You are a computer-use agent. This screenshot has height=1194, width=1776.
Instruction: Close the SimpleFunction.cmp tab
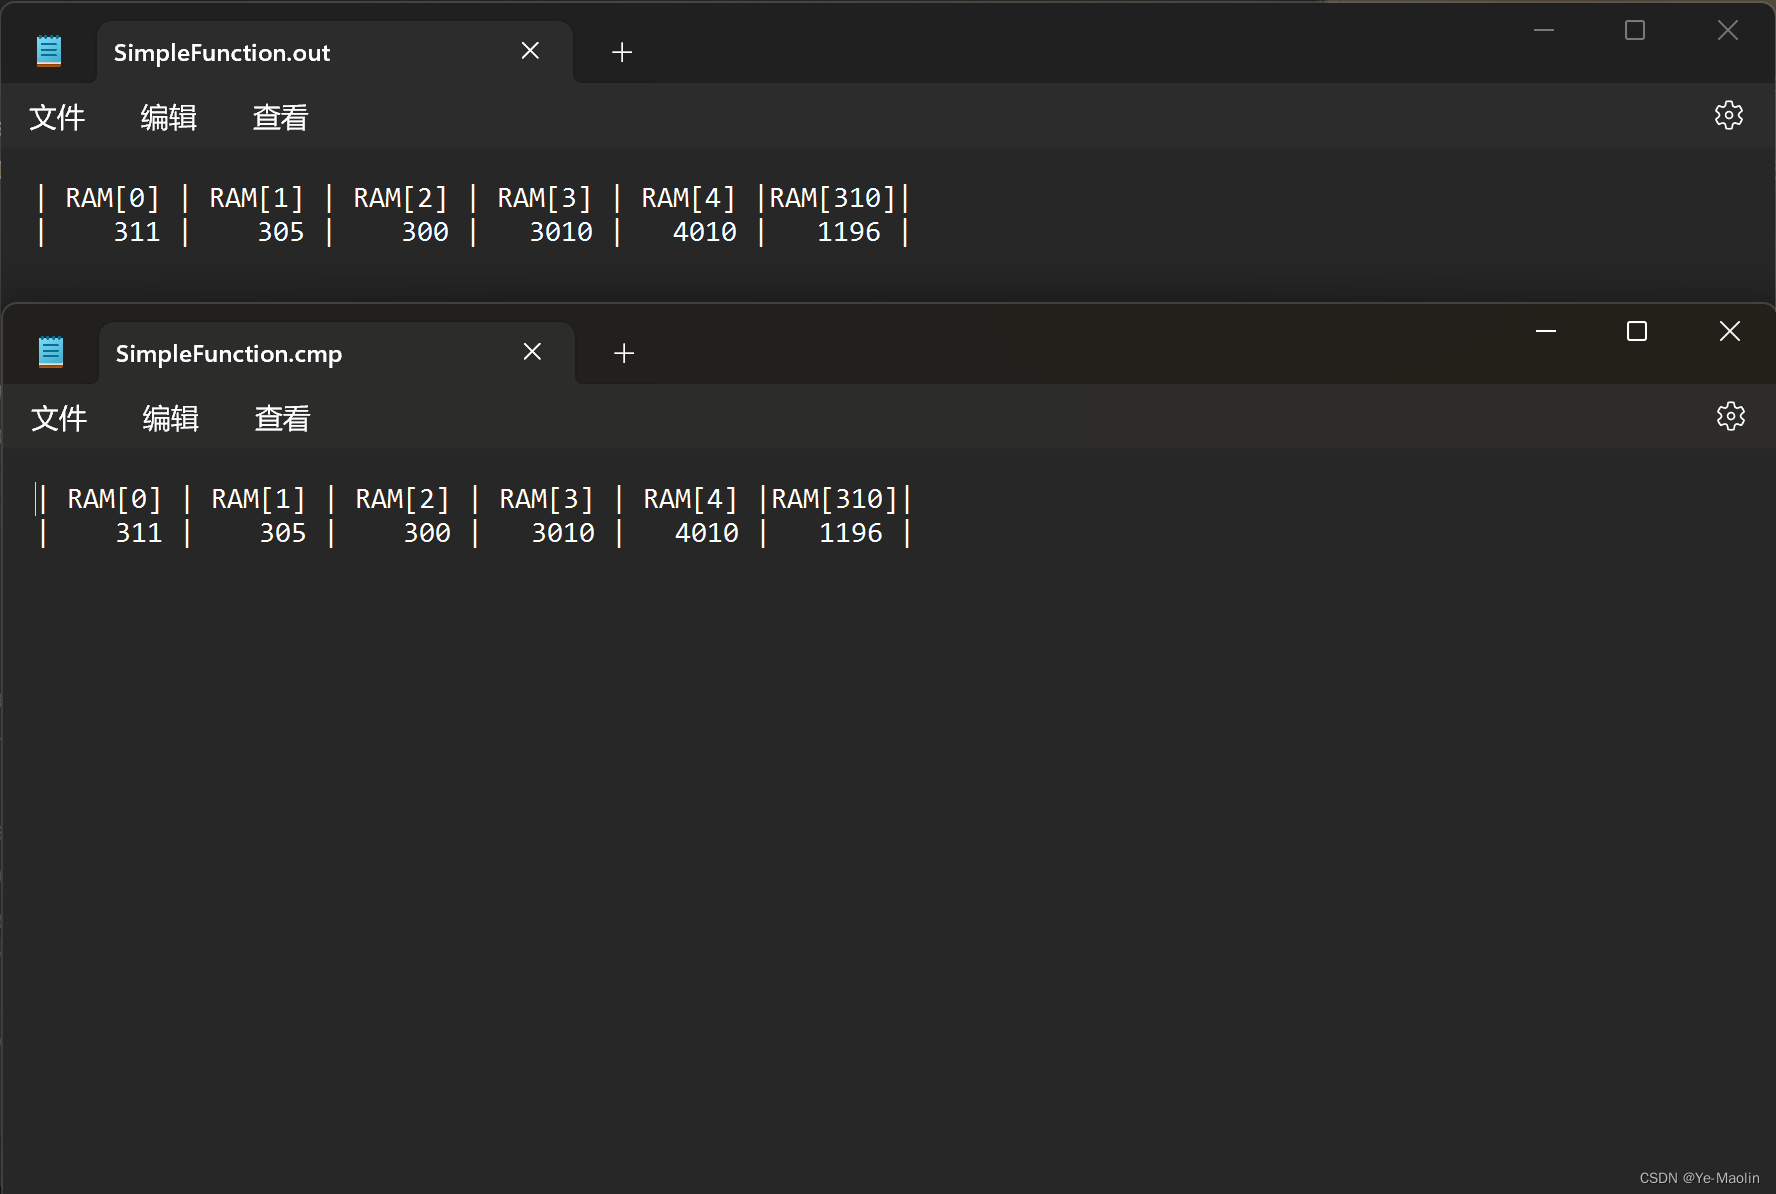532,351
